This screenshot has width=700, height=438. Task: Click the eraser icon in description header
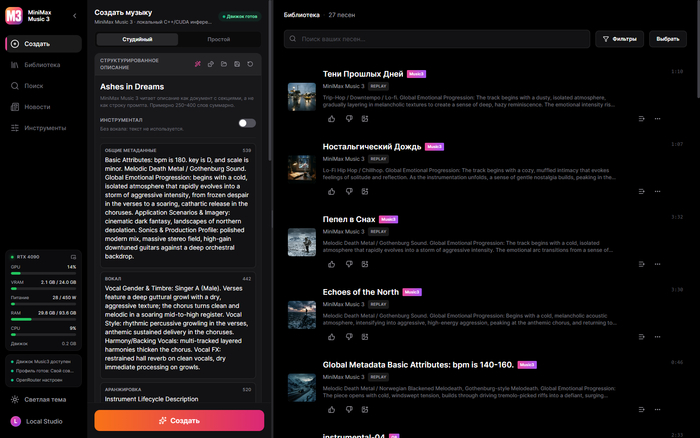click(x=211, y=64)
